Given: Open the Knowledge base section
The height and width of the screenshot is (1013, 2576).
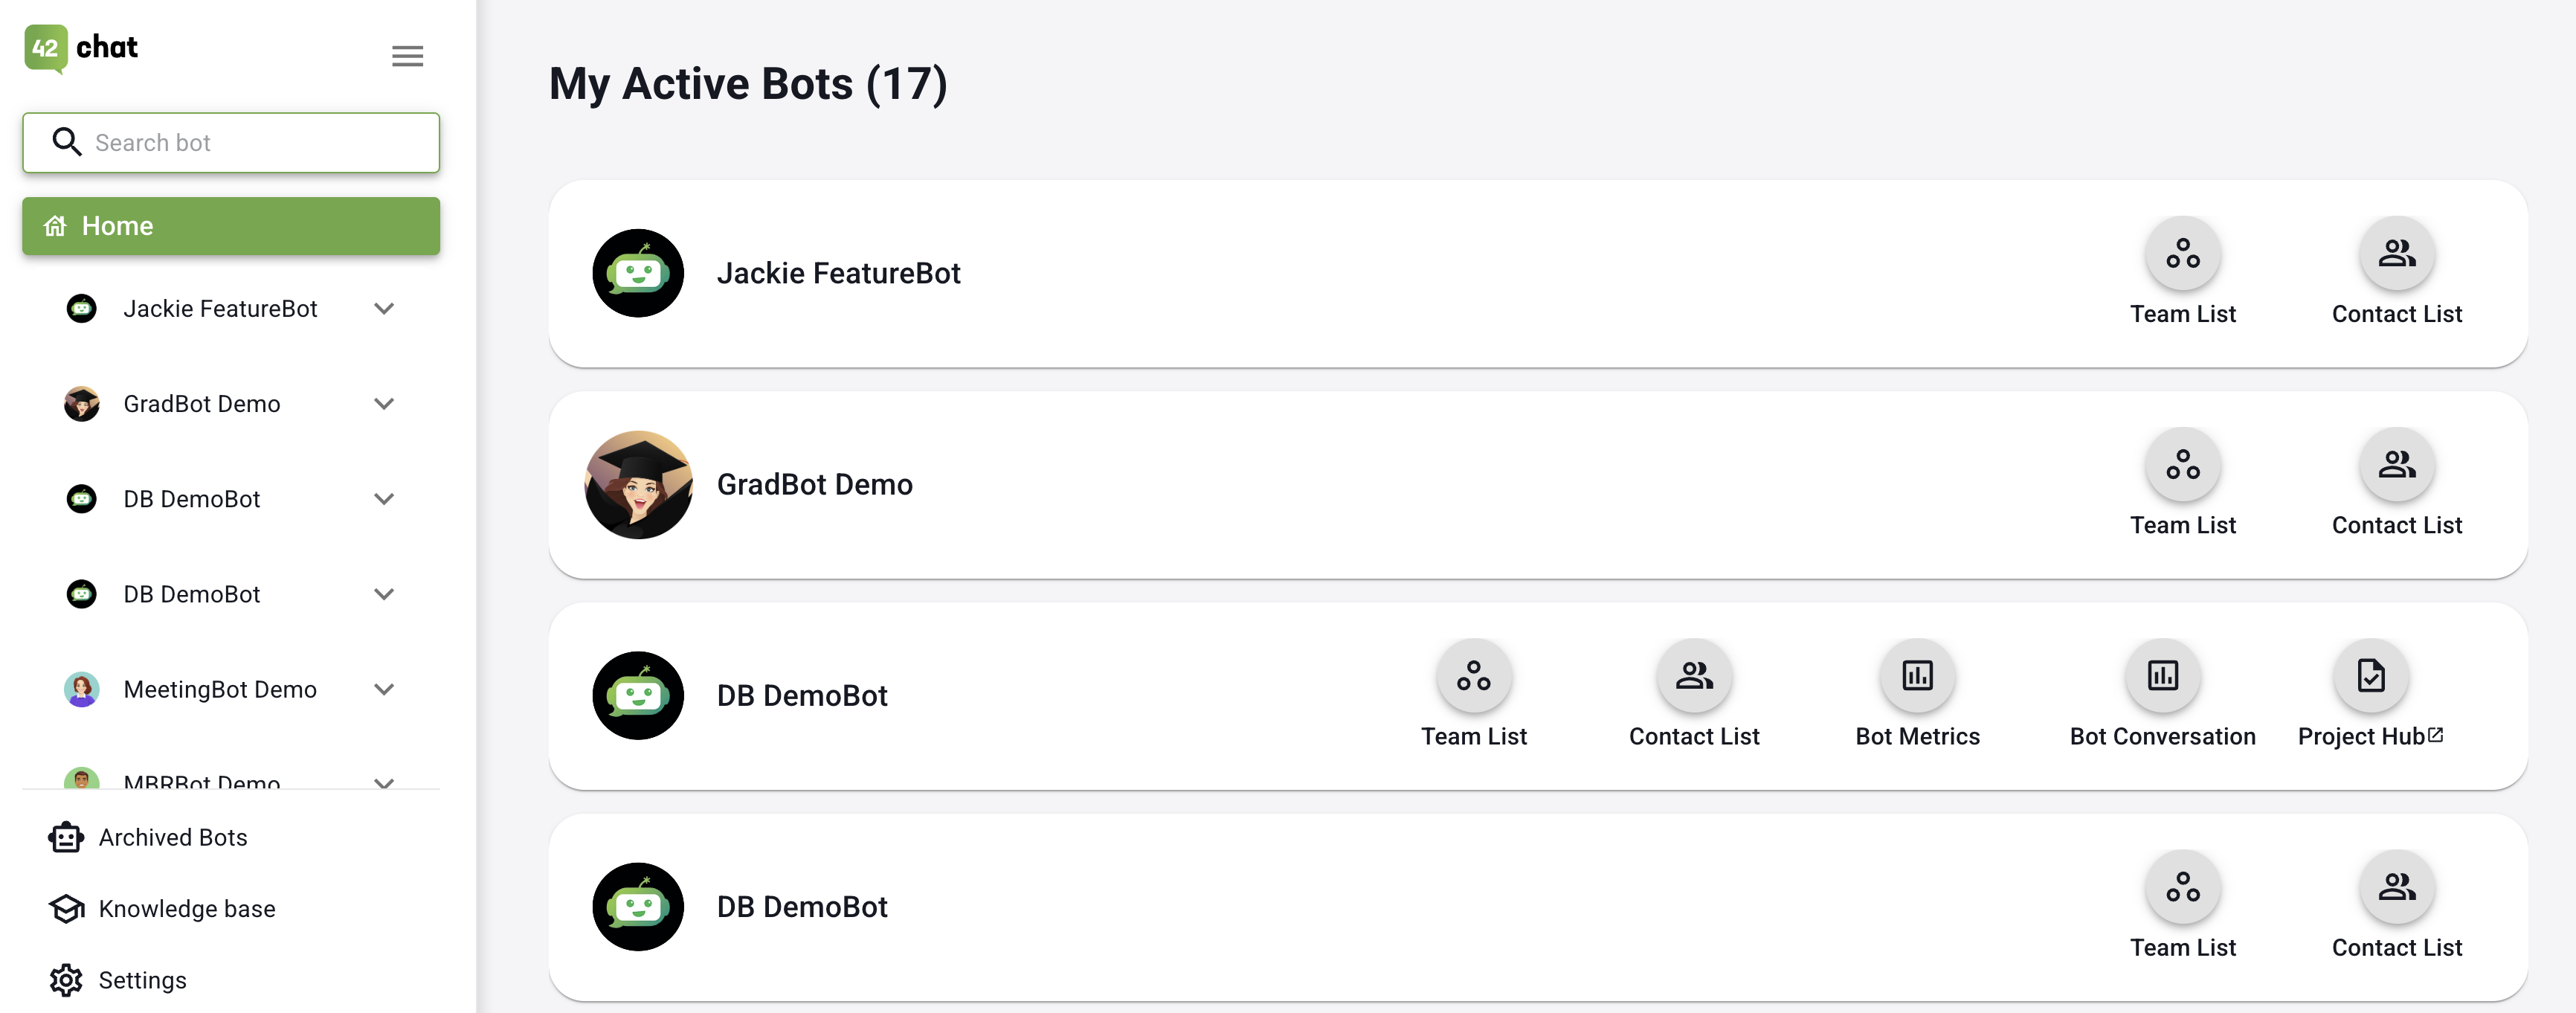Looking at the screenshot, I should tap(186, 908).
